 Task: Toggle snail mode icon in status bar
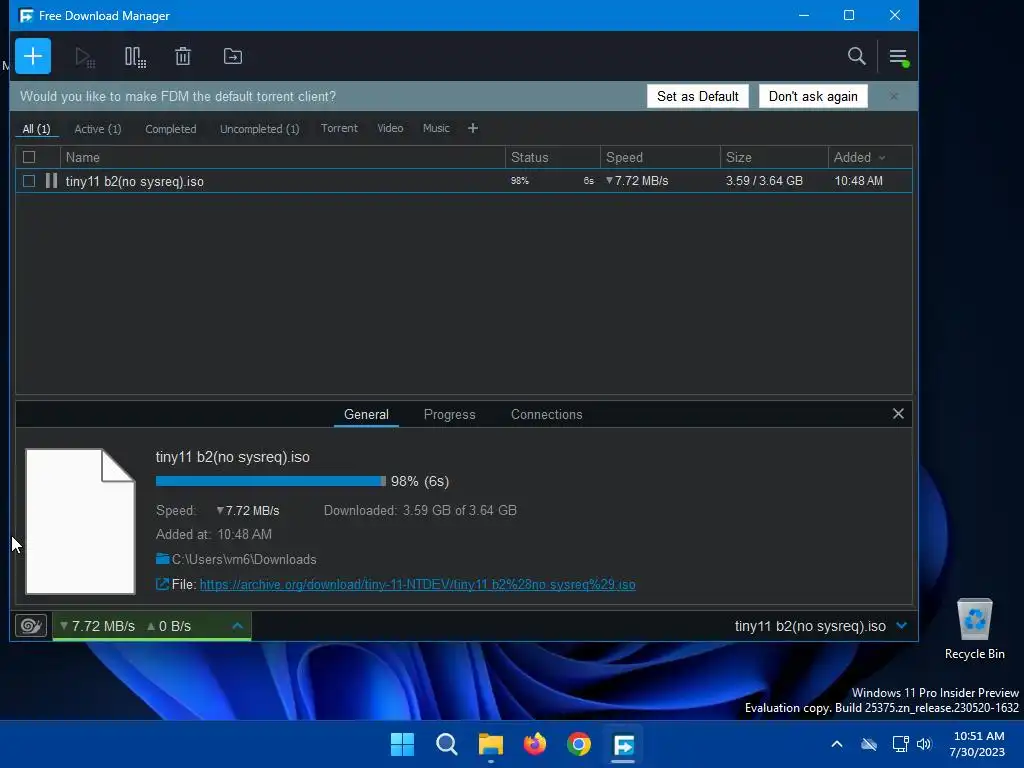(31, 626)
